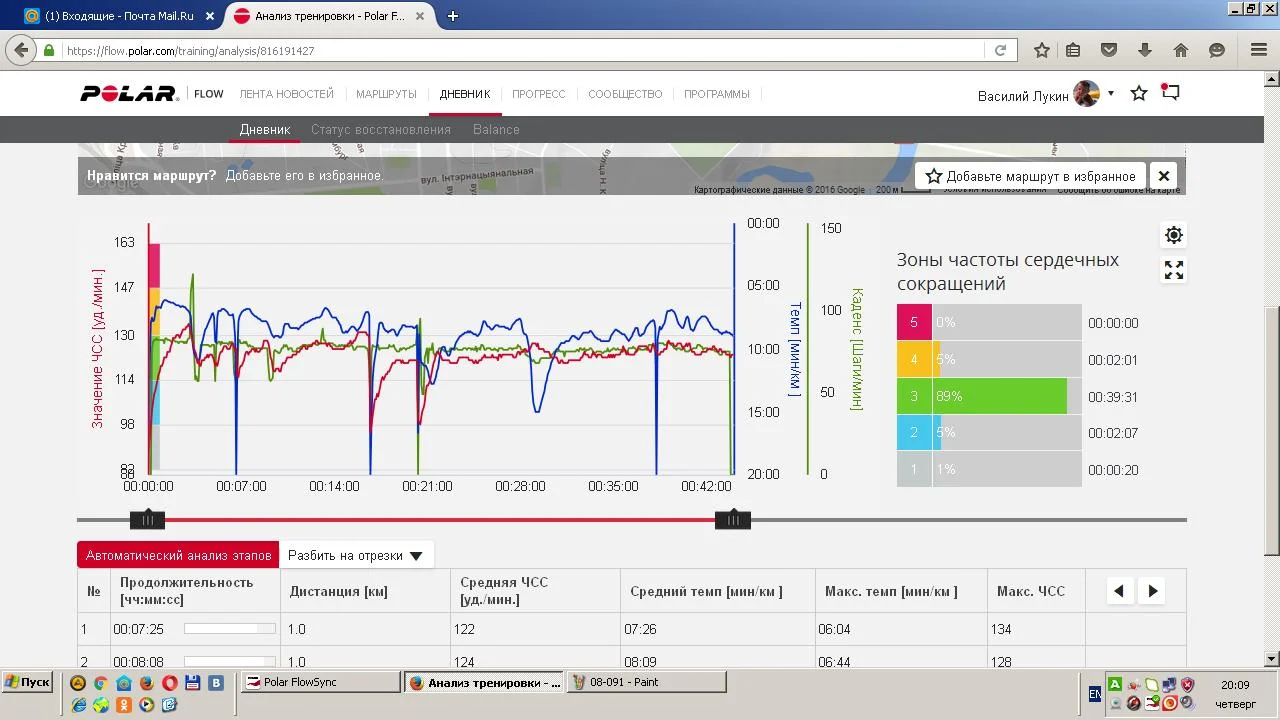Click Добавьте маршрут в избранное button
Image resolution: width=1280 pixels, height=720 pixels.
pos(1031,176)
